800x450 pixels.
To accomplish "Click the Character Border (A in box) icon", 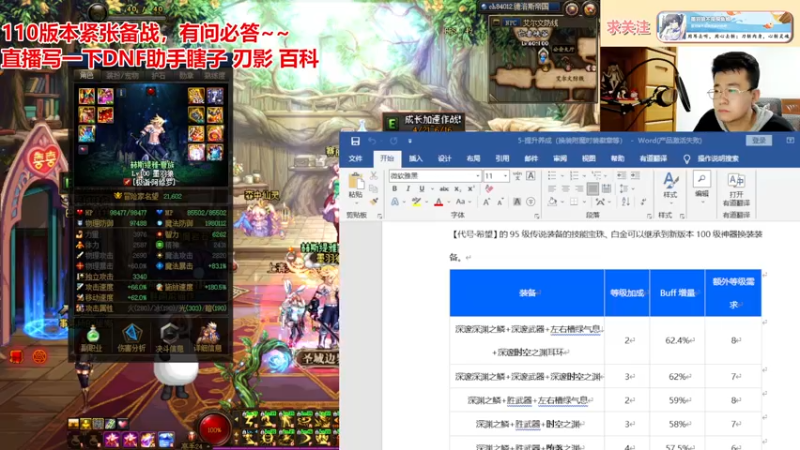I will [x=531, y=176].
